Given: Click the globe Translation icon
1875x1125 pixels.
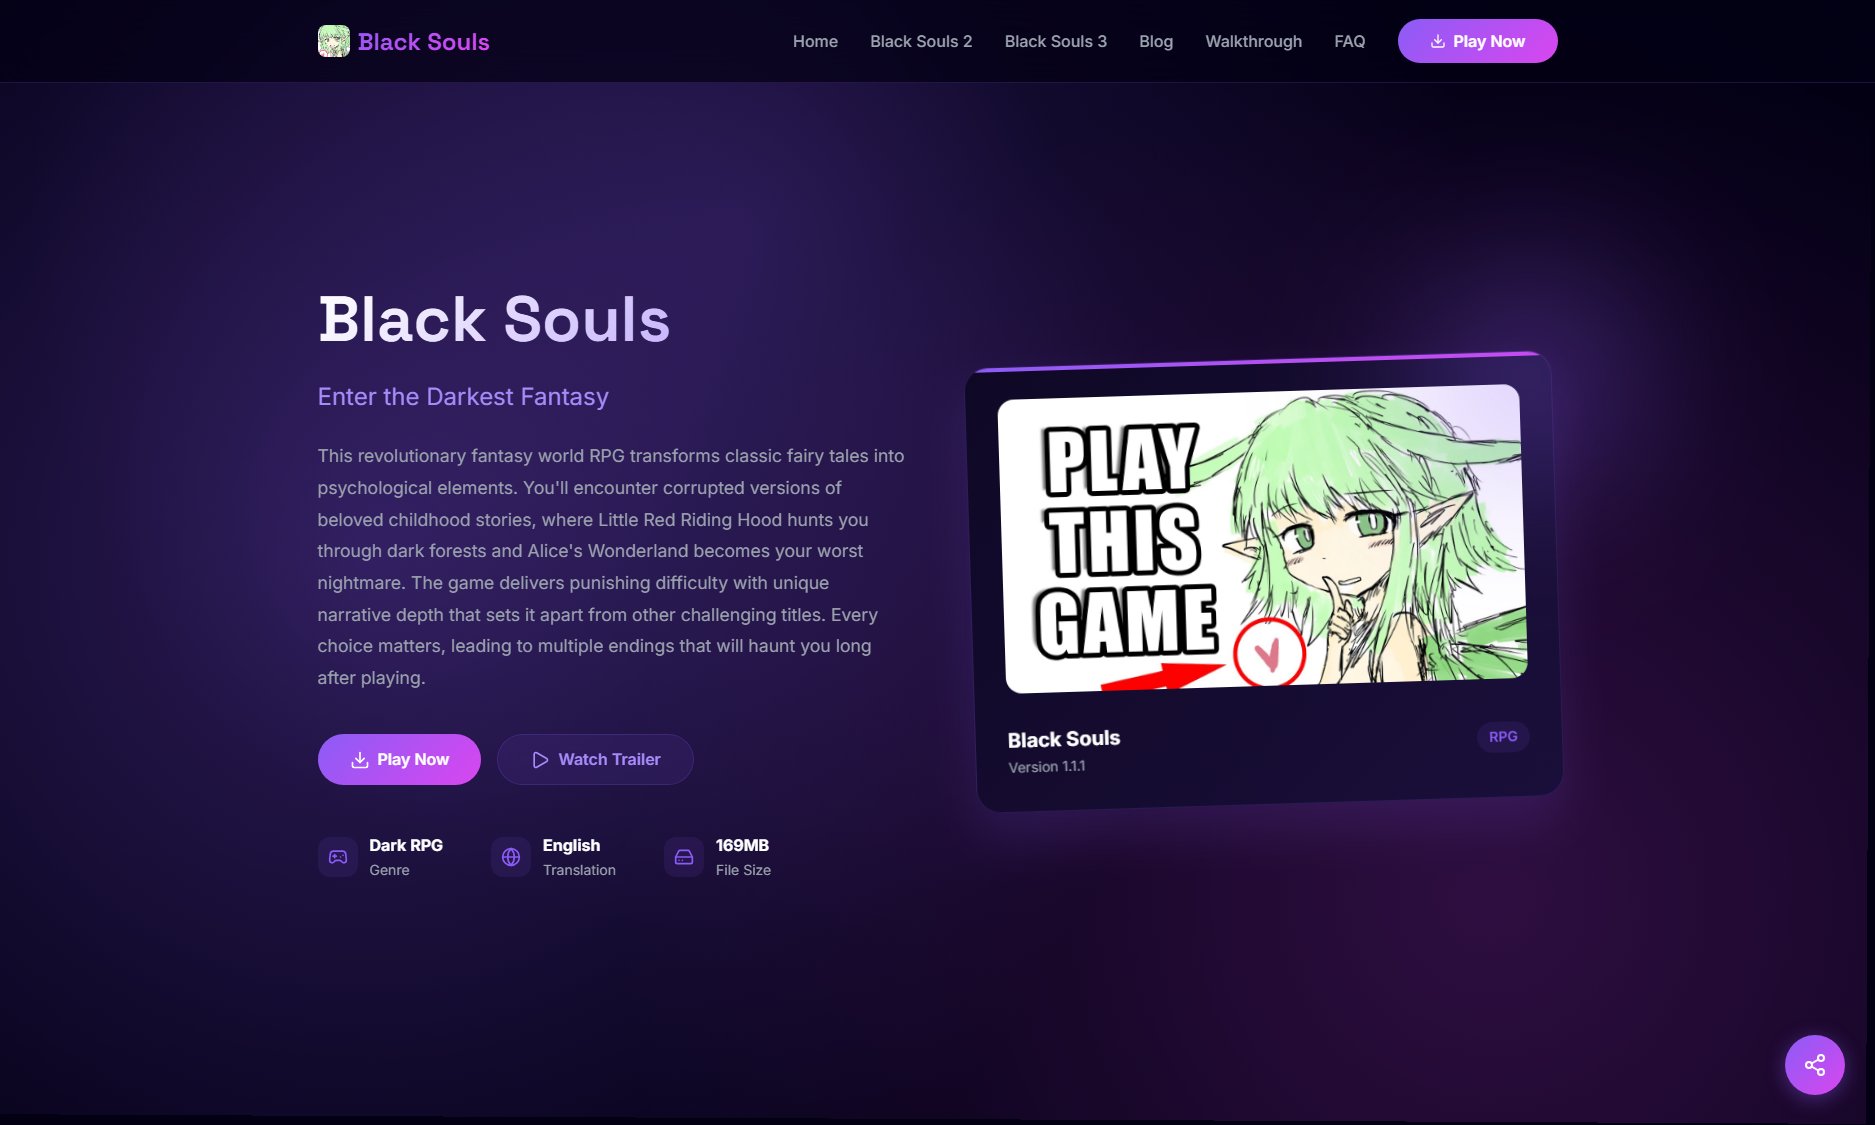Looking at the screenshot, I should (511, 857).
